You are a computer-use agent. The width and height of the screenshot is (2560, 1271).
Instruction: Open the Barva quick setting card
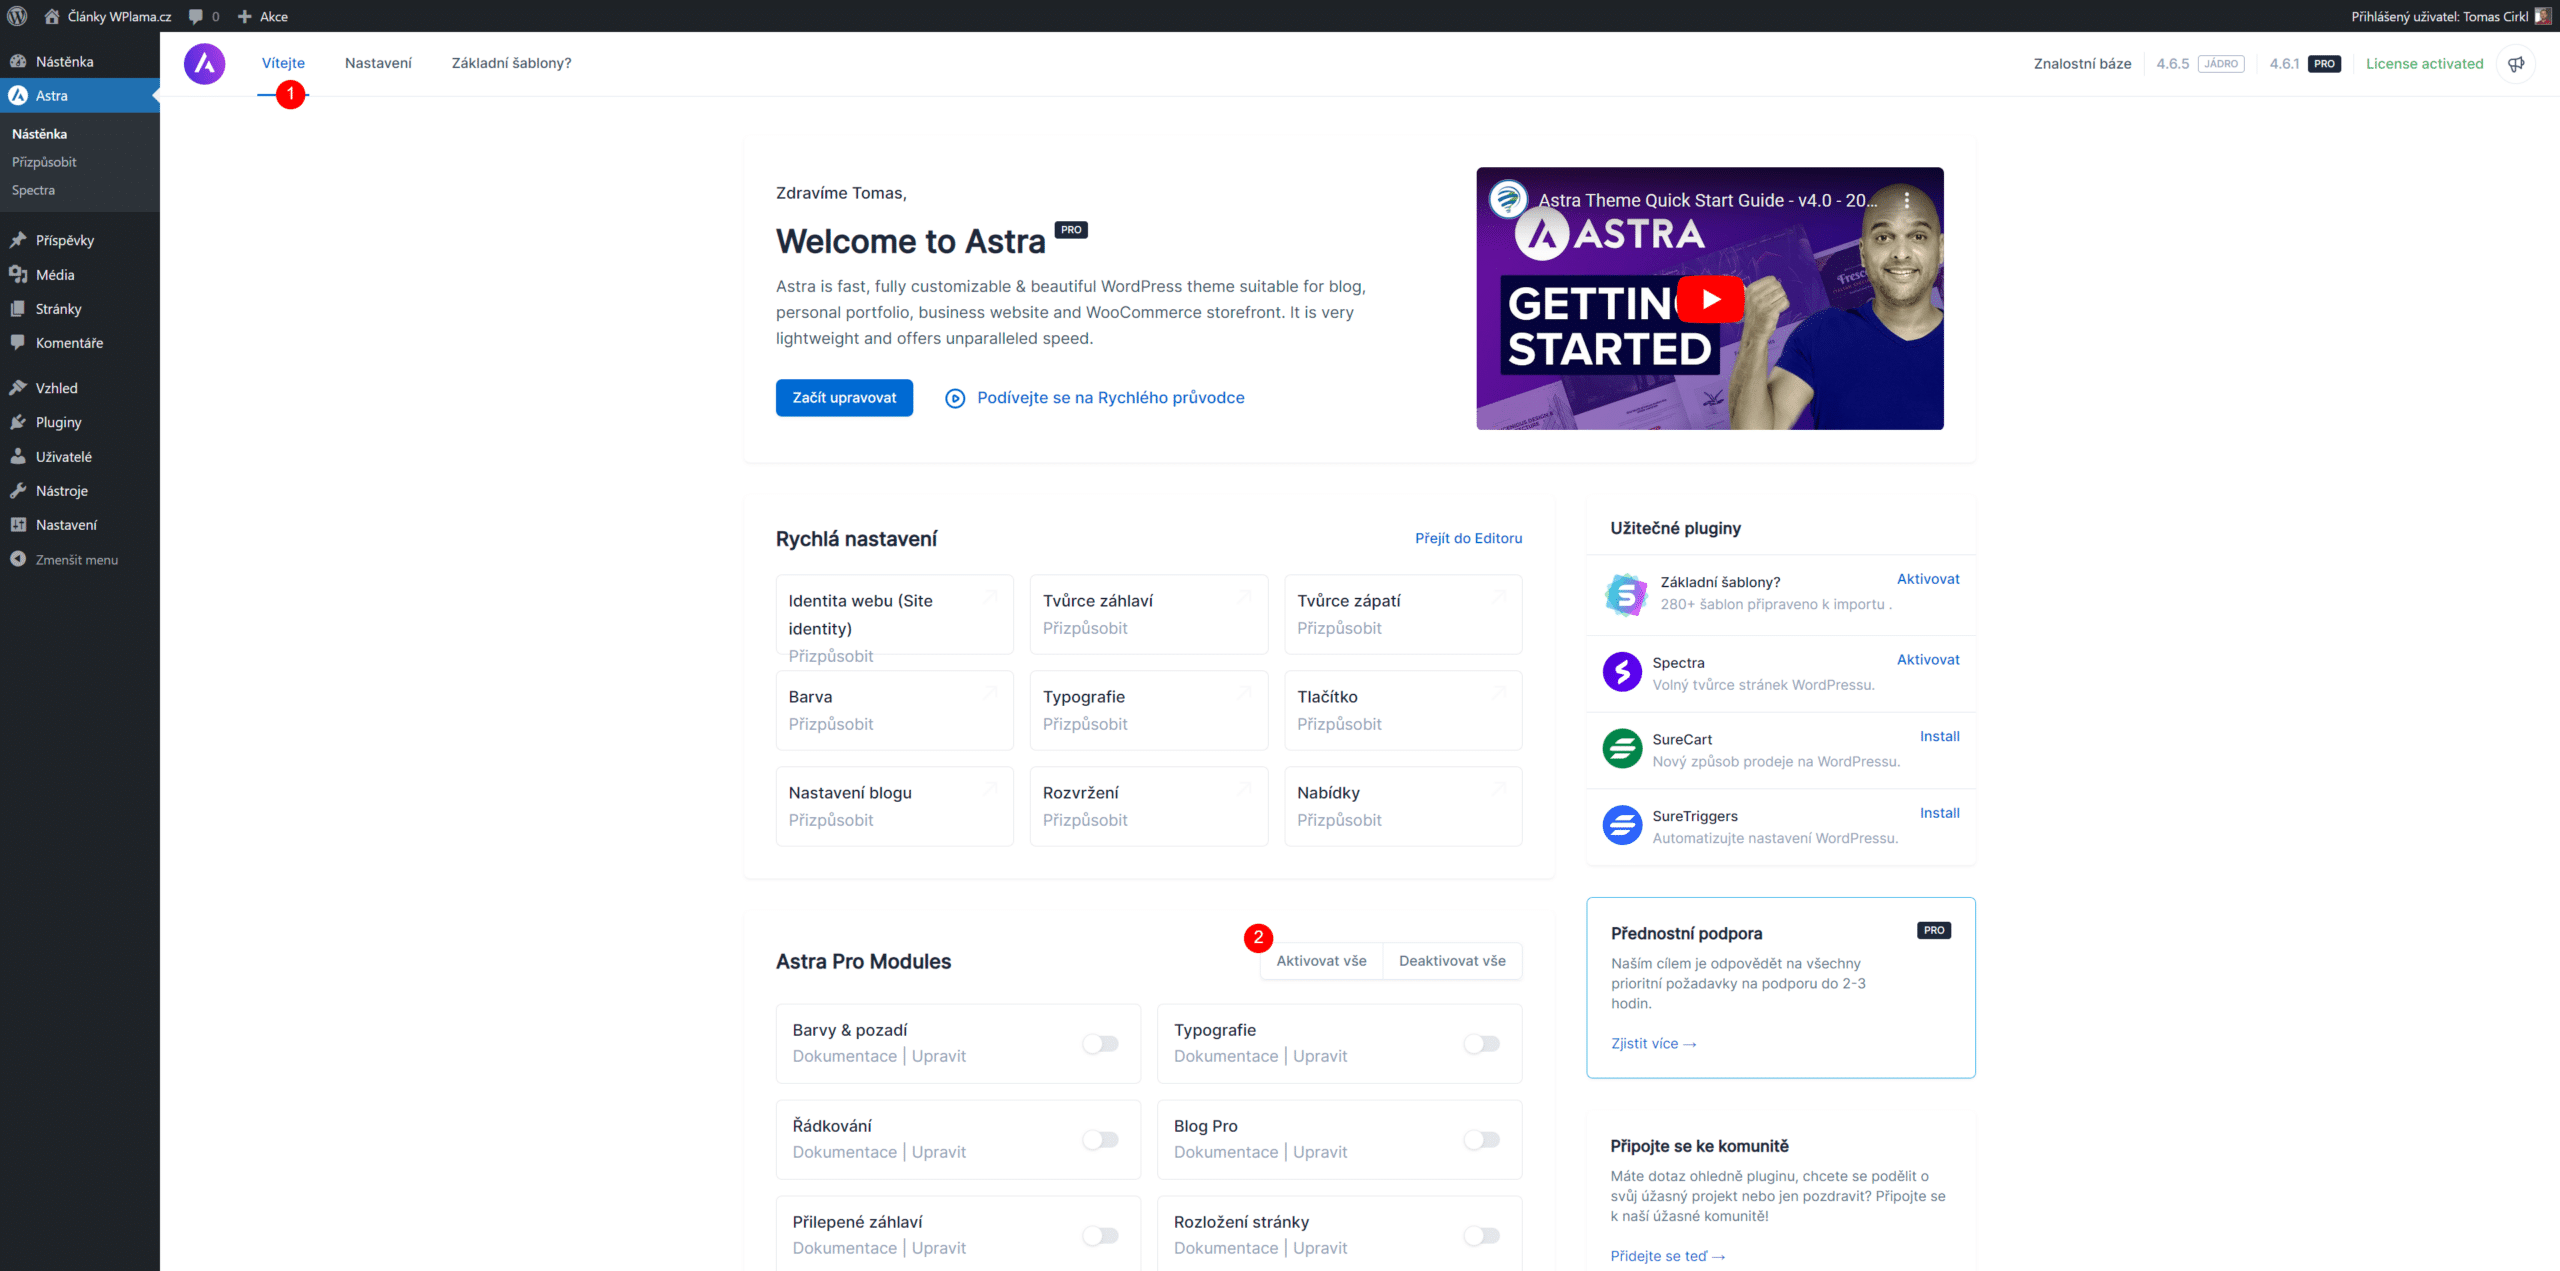tap(894, 710)
